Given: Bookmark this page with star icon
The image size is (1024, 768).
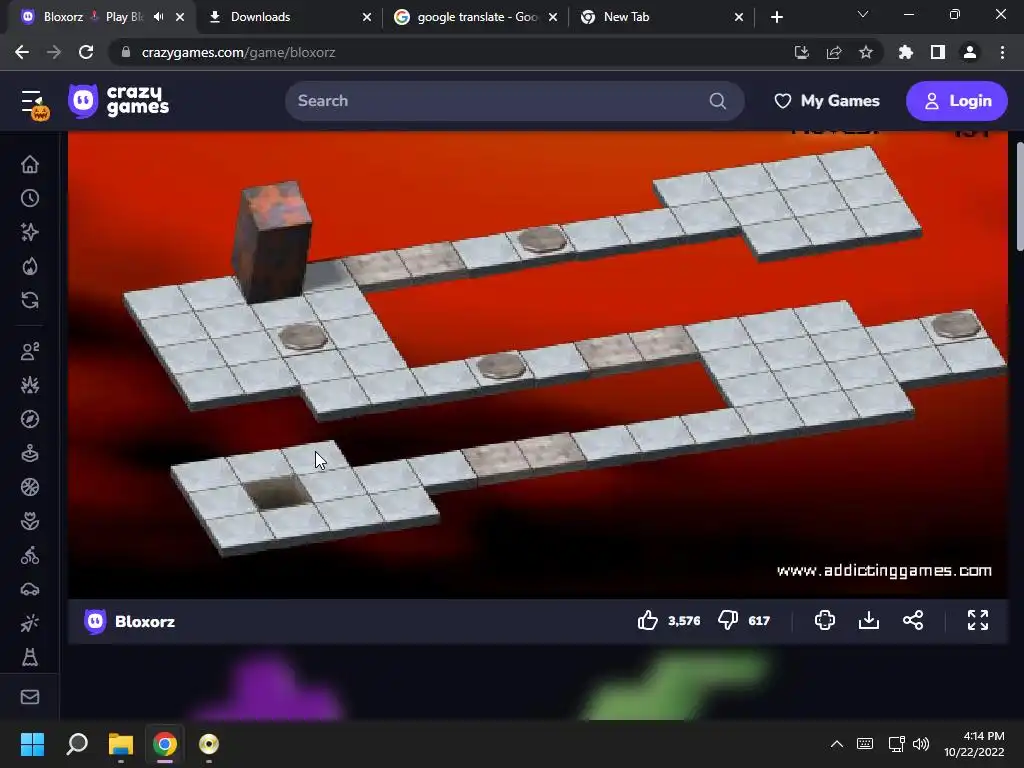Looking at the screenshot, I should click(x=865, y=52).
